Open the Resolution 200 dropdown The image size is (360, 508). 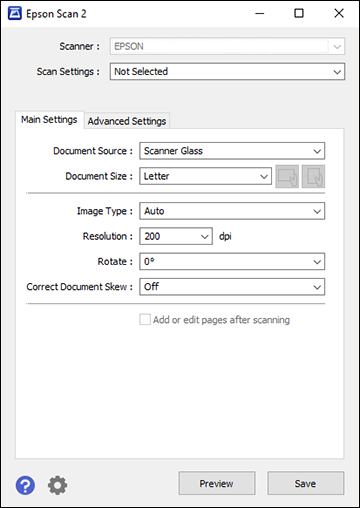(176, 236)
